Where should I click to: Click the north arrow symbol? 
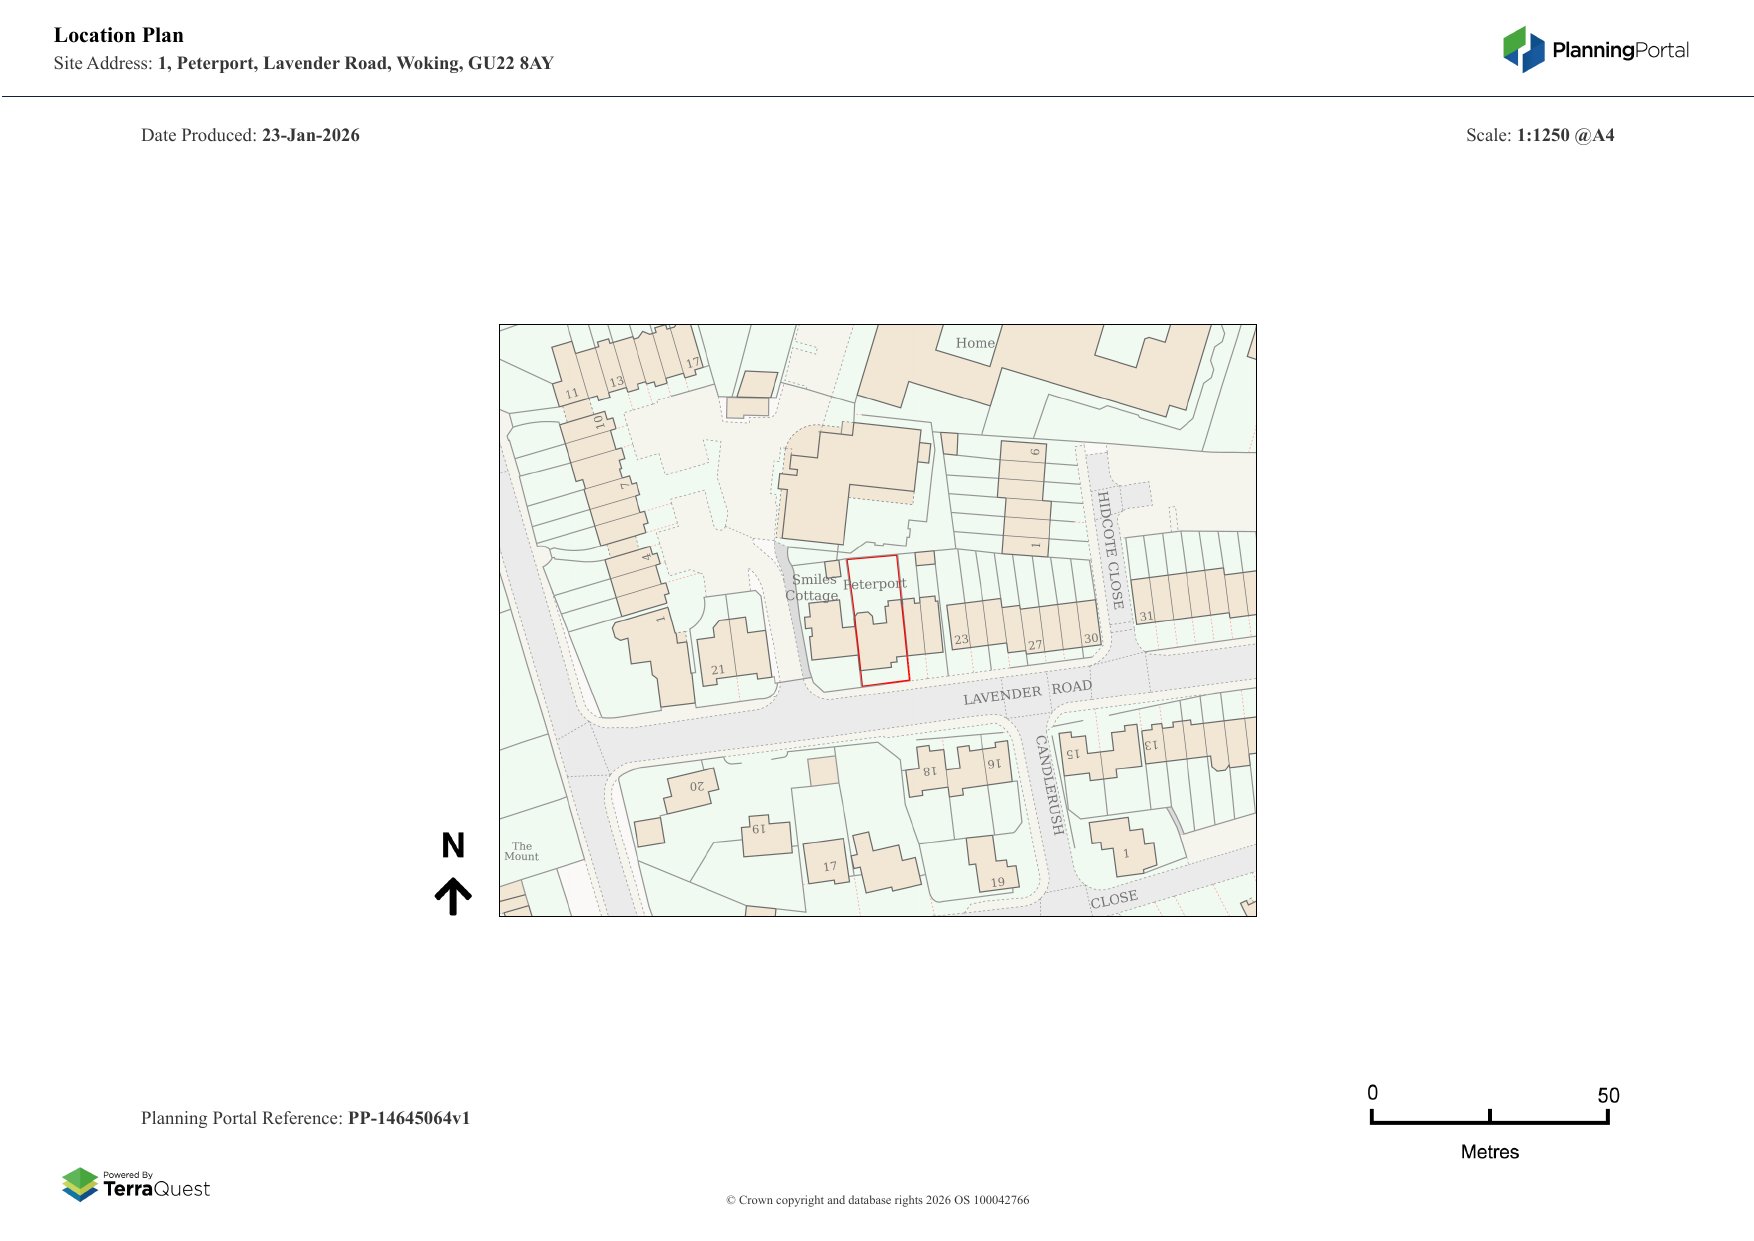tap(453, 896)
